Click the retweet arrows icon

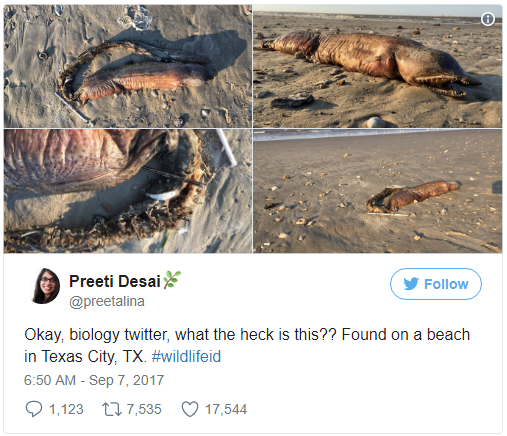(x=112, y=409)
